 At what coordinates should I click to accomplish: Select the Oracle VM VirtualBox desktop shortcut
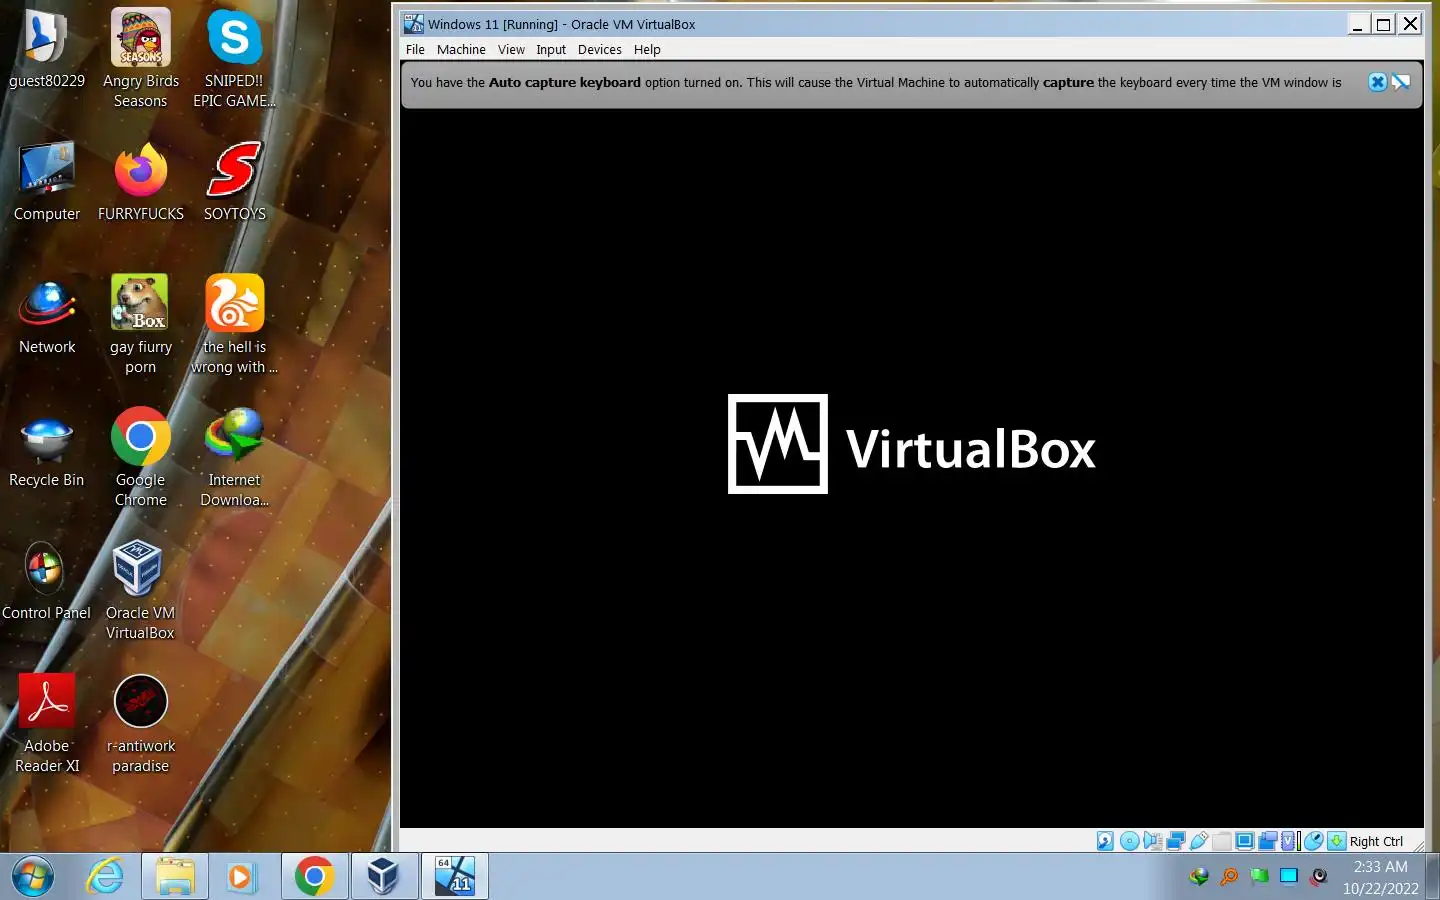point(140,590)
